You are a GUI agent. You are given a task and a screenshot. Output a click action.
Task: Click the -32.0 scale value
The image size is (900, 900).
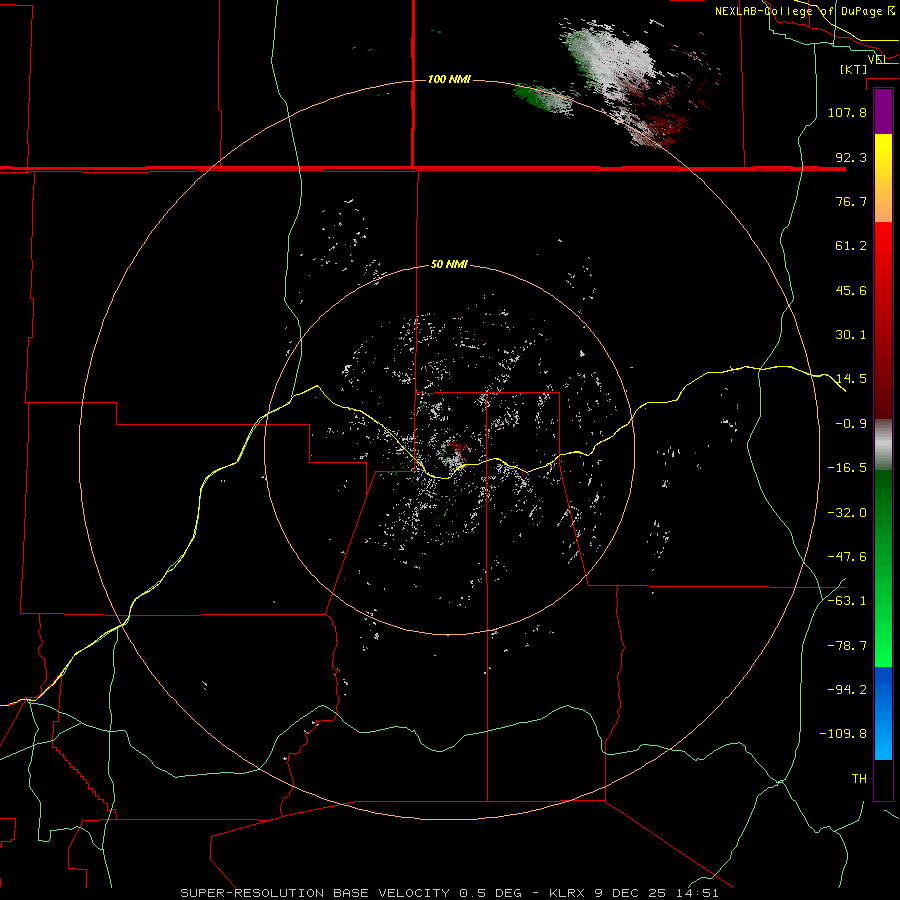tap(847, 513)
